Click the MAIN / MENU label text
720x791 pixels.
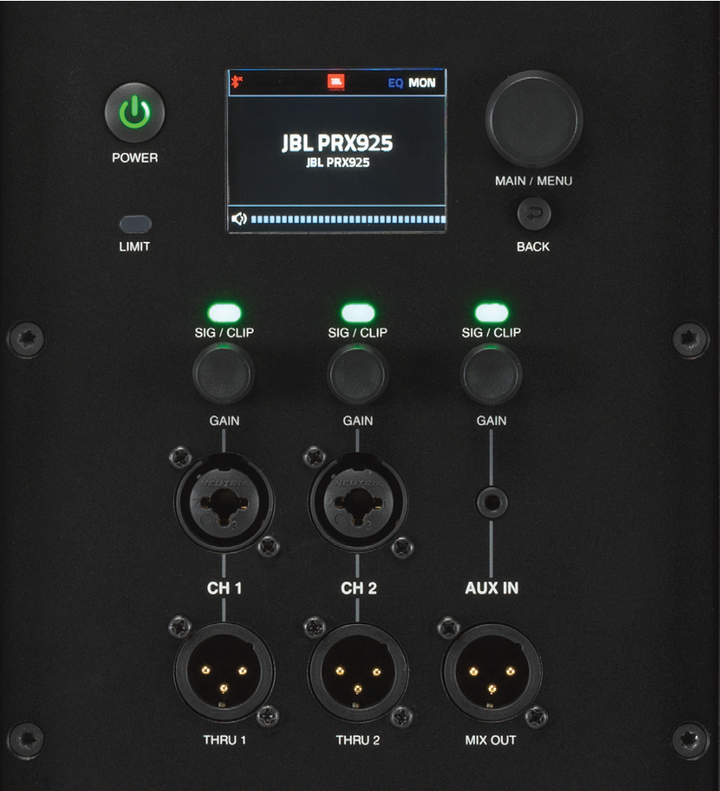533,181
